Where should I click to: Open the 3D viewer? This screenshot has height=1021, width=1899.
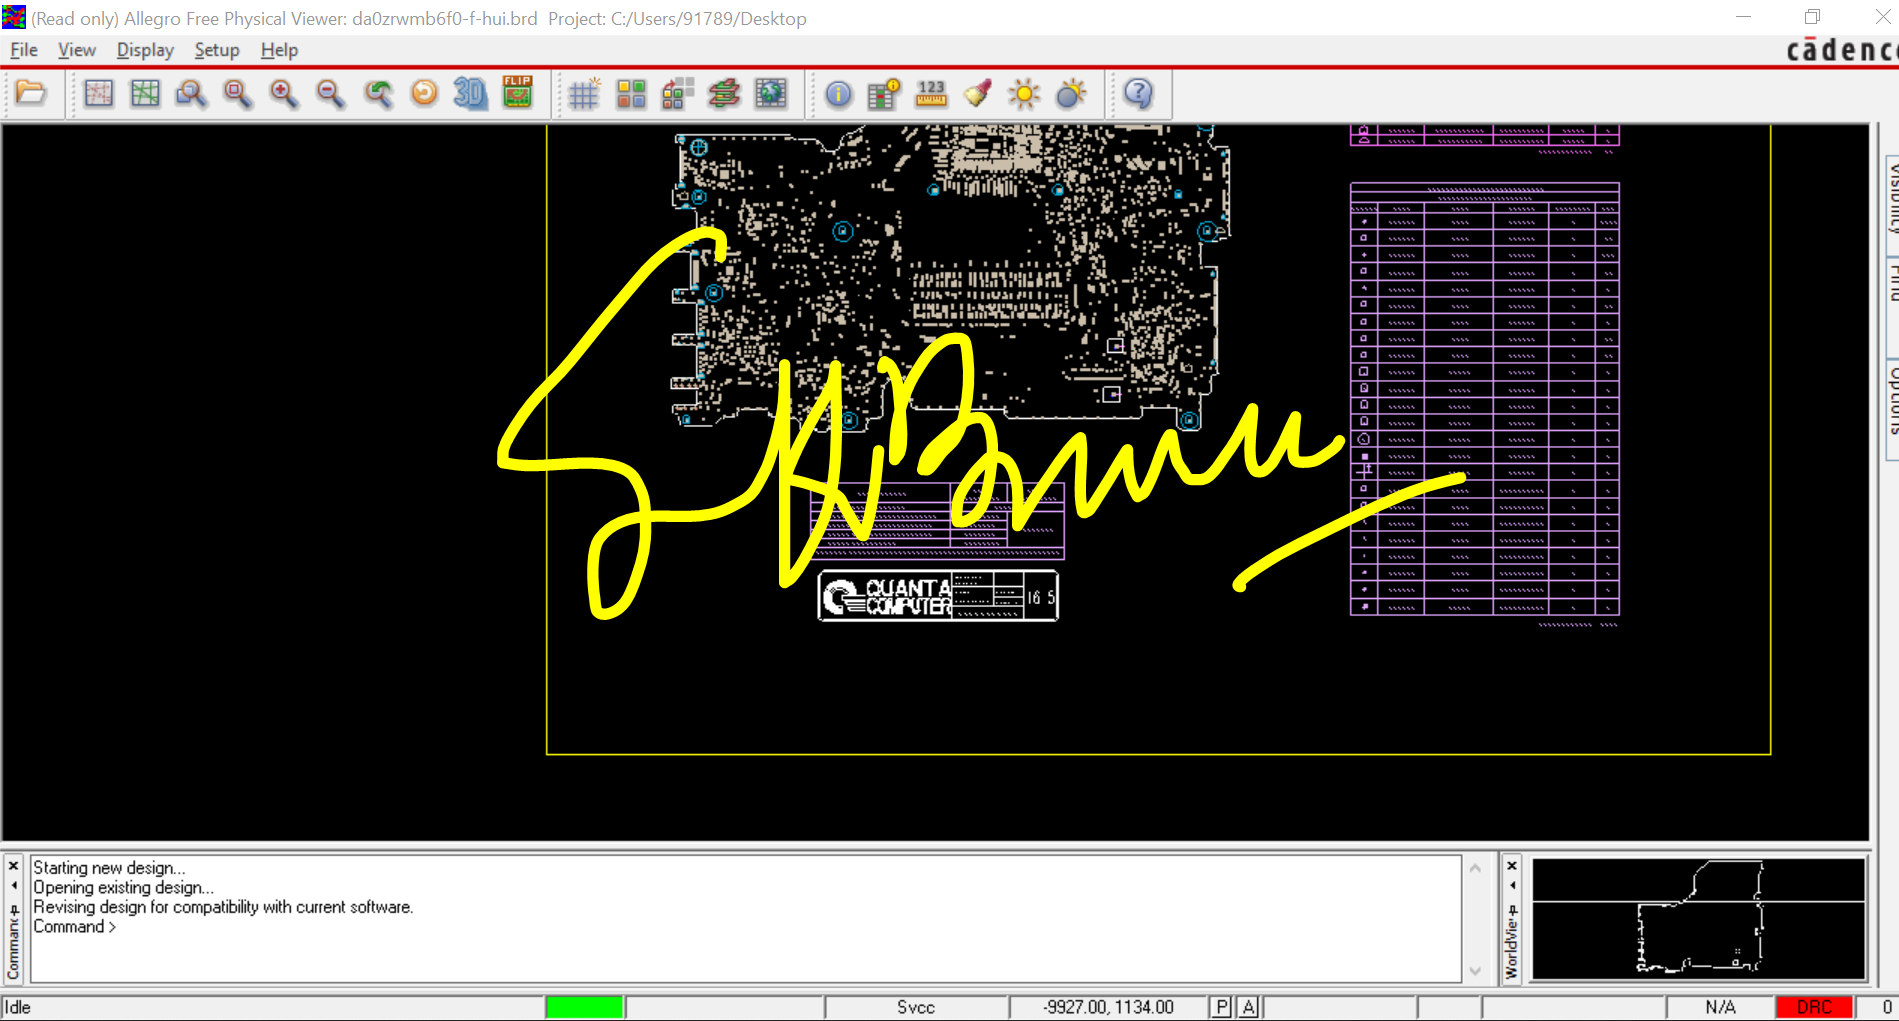(470, 94)
